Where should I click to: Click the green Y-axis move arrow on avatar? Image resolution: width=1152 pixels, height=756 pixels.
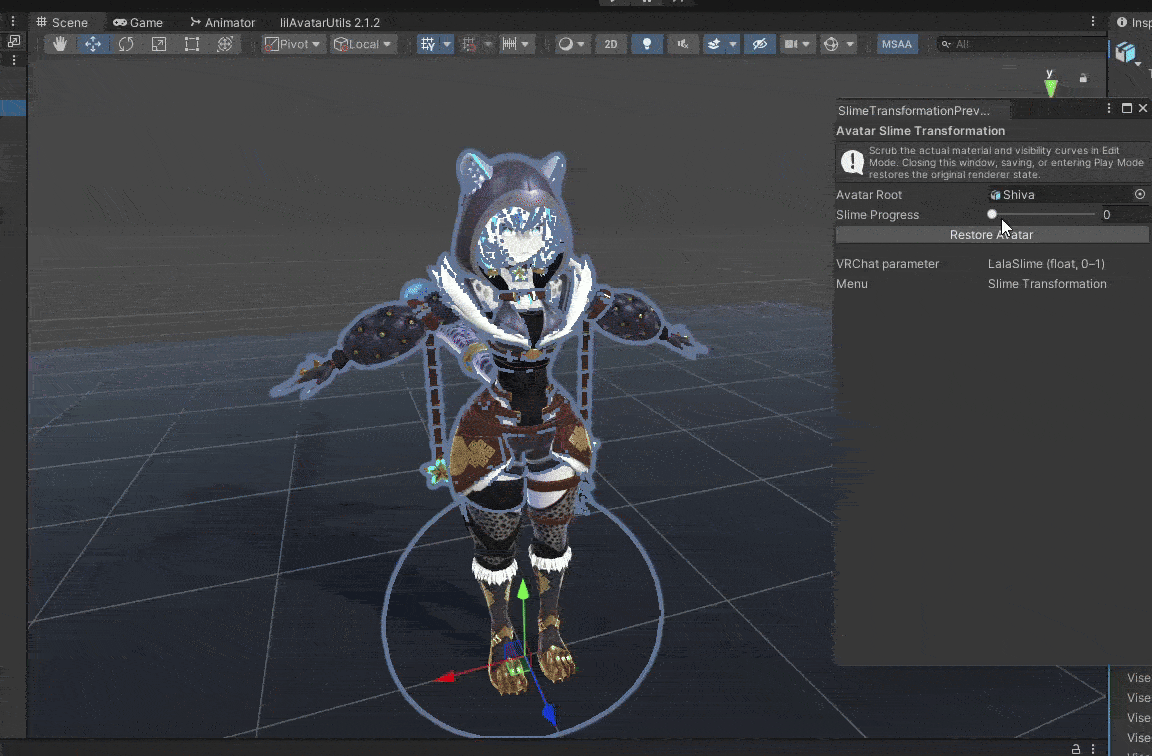(523, 589)
